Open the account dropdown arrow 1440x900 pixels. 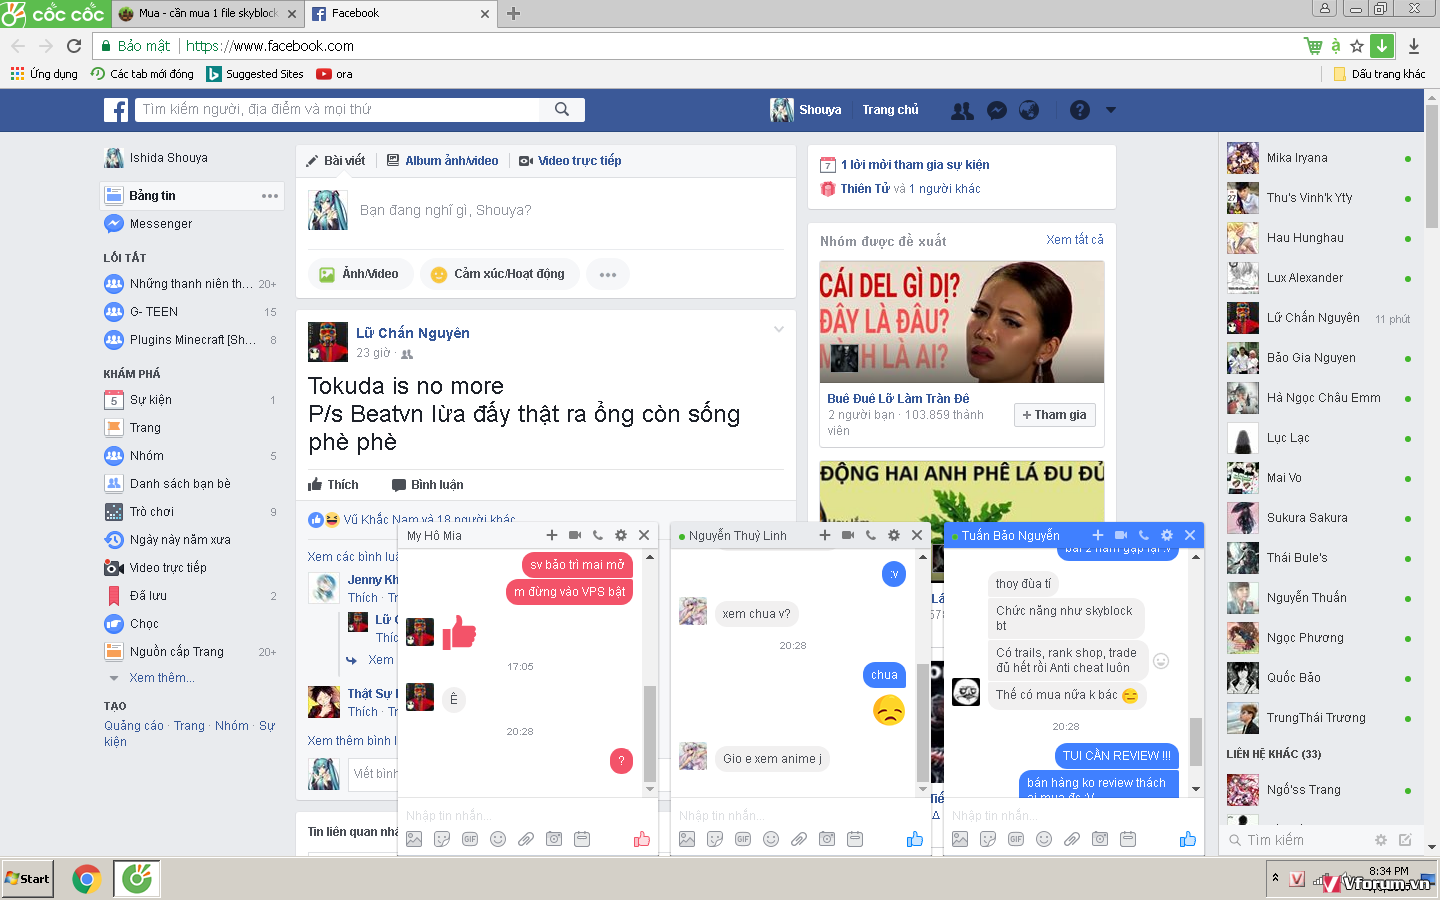click(x=1110, y=111)
